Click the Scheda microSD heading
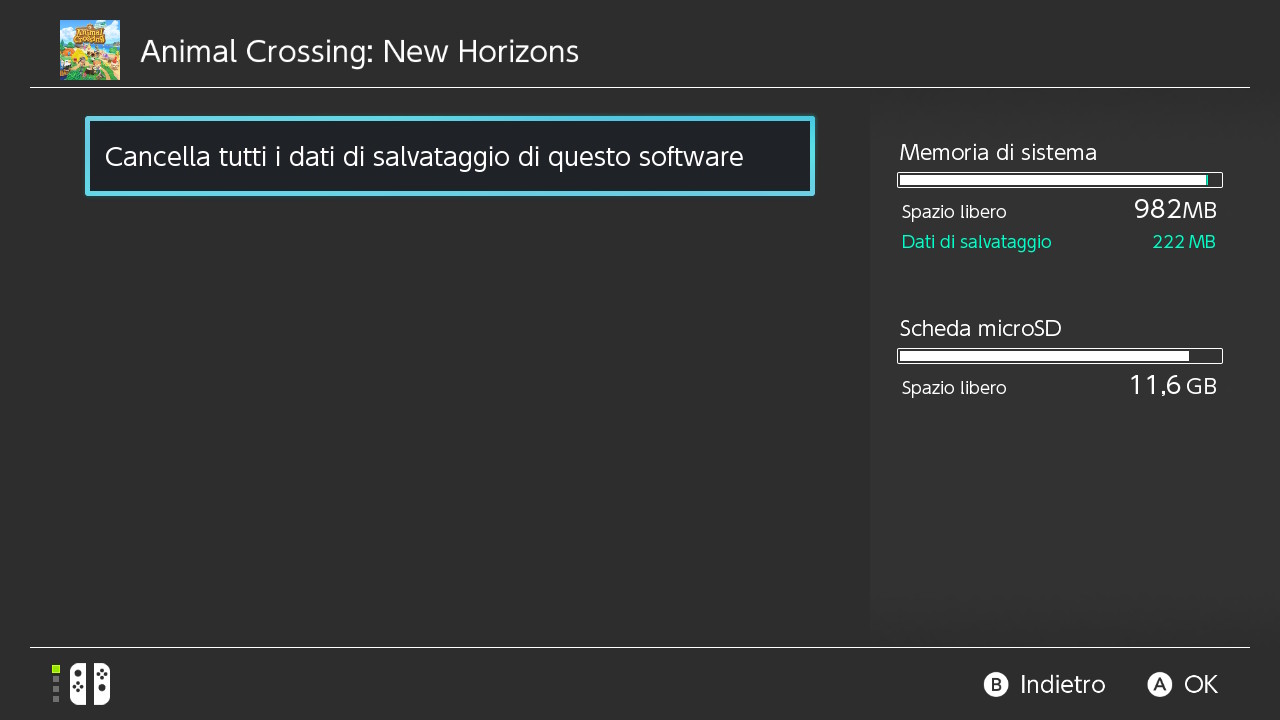This screenshot has width=1280, height=720. tap(980, 329)
